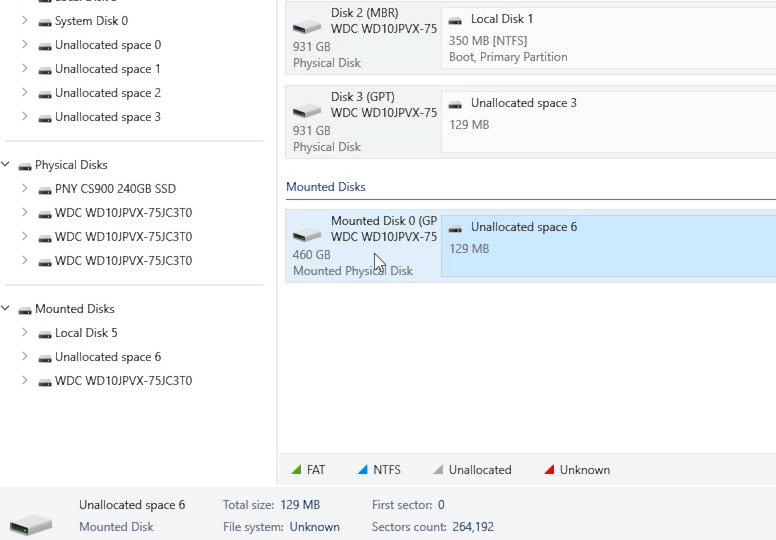Viewport: 776px width, 540px height.
Task: Collapse the Physical Disks section
Action: 5,164
